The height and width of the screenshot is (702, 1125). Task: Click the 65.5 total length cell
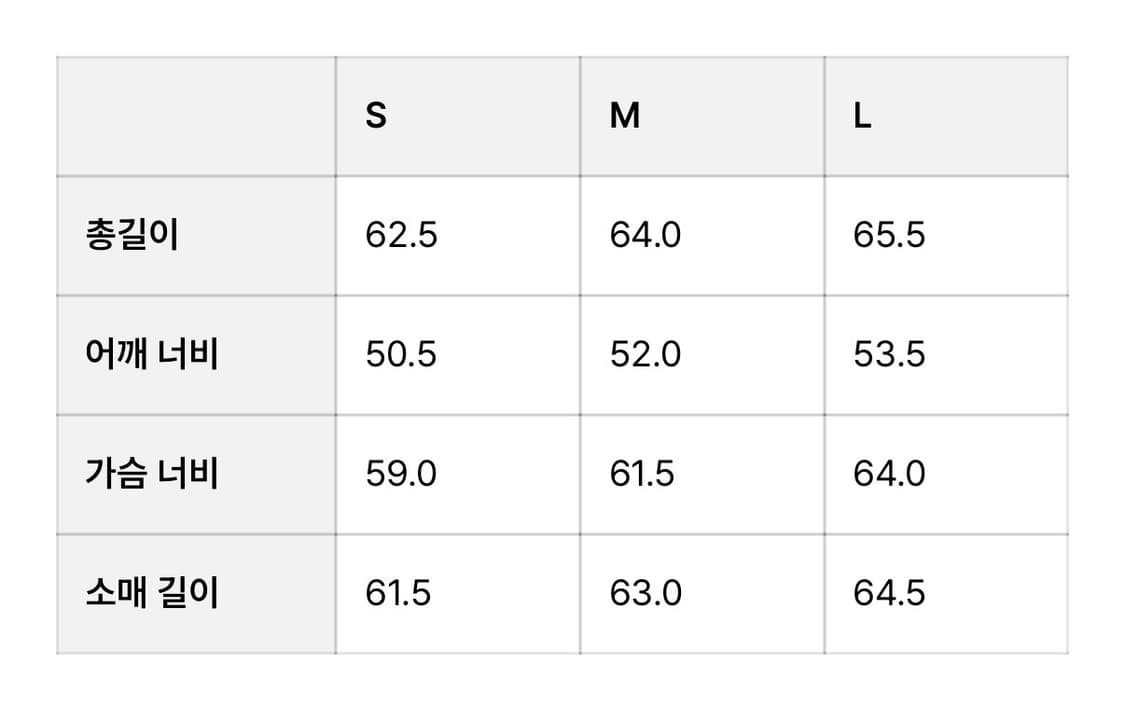[x=889, y=236]
